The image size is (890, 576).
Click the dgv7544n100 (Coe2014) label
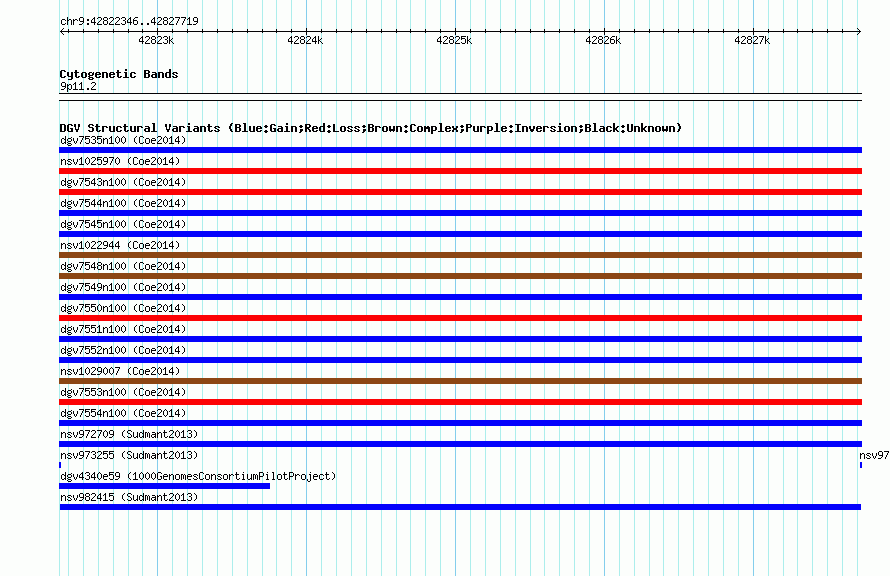123,203
